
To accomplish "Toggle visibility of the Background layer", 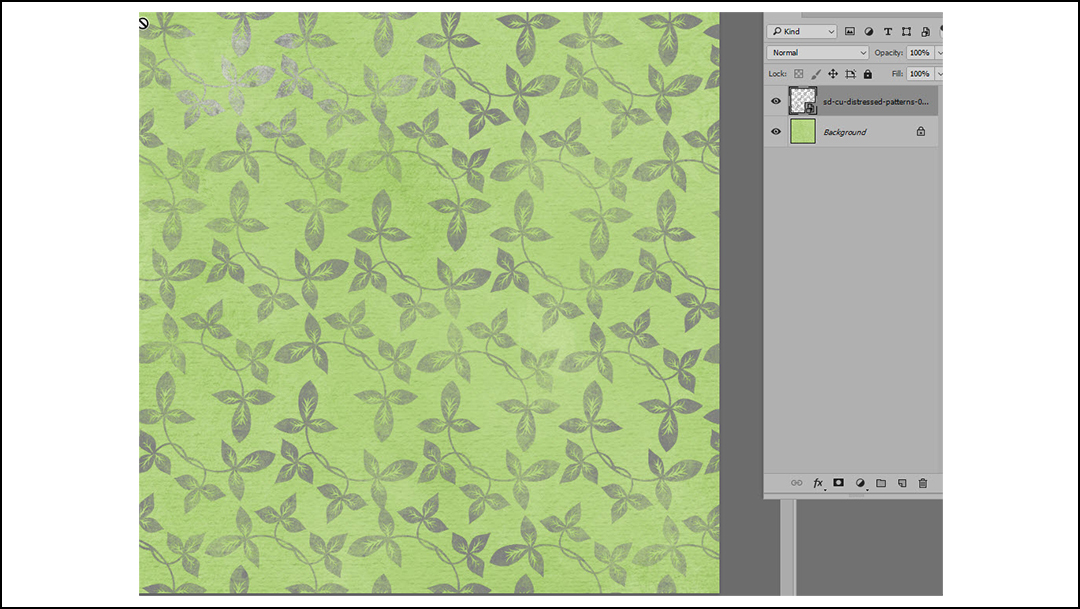I will pos(776,131).
